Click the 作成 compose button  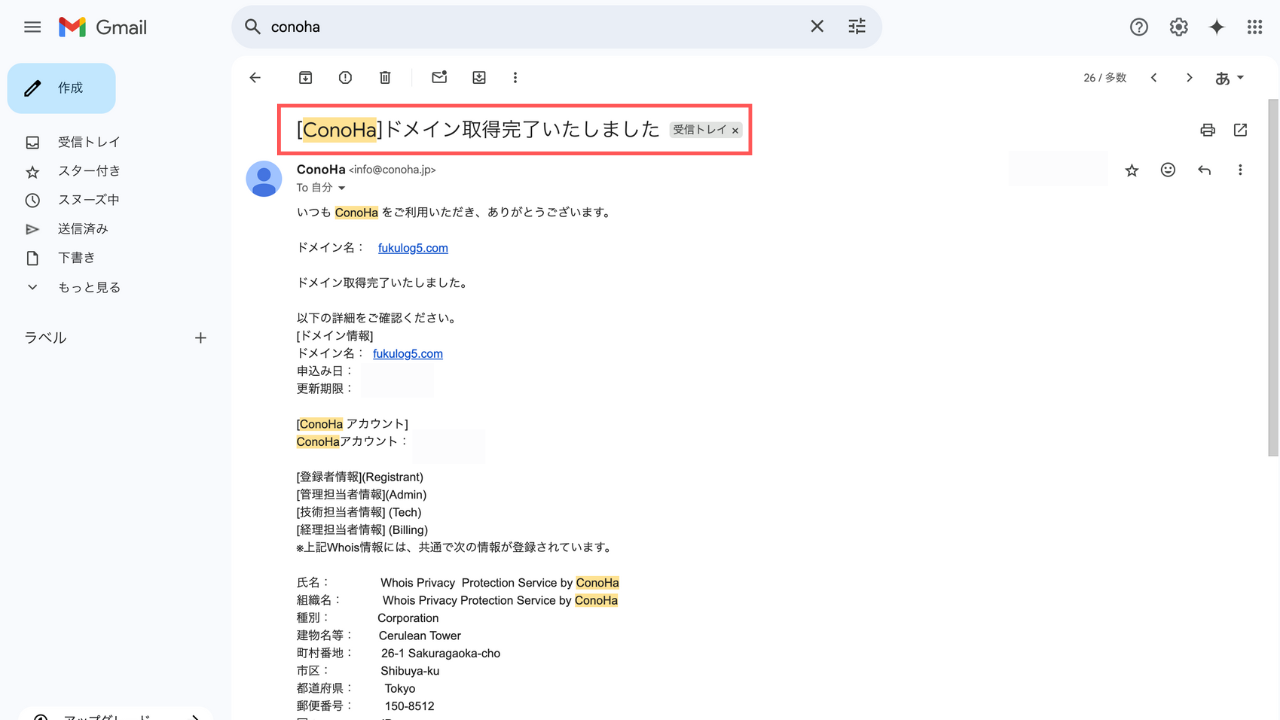coord(61,88)
